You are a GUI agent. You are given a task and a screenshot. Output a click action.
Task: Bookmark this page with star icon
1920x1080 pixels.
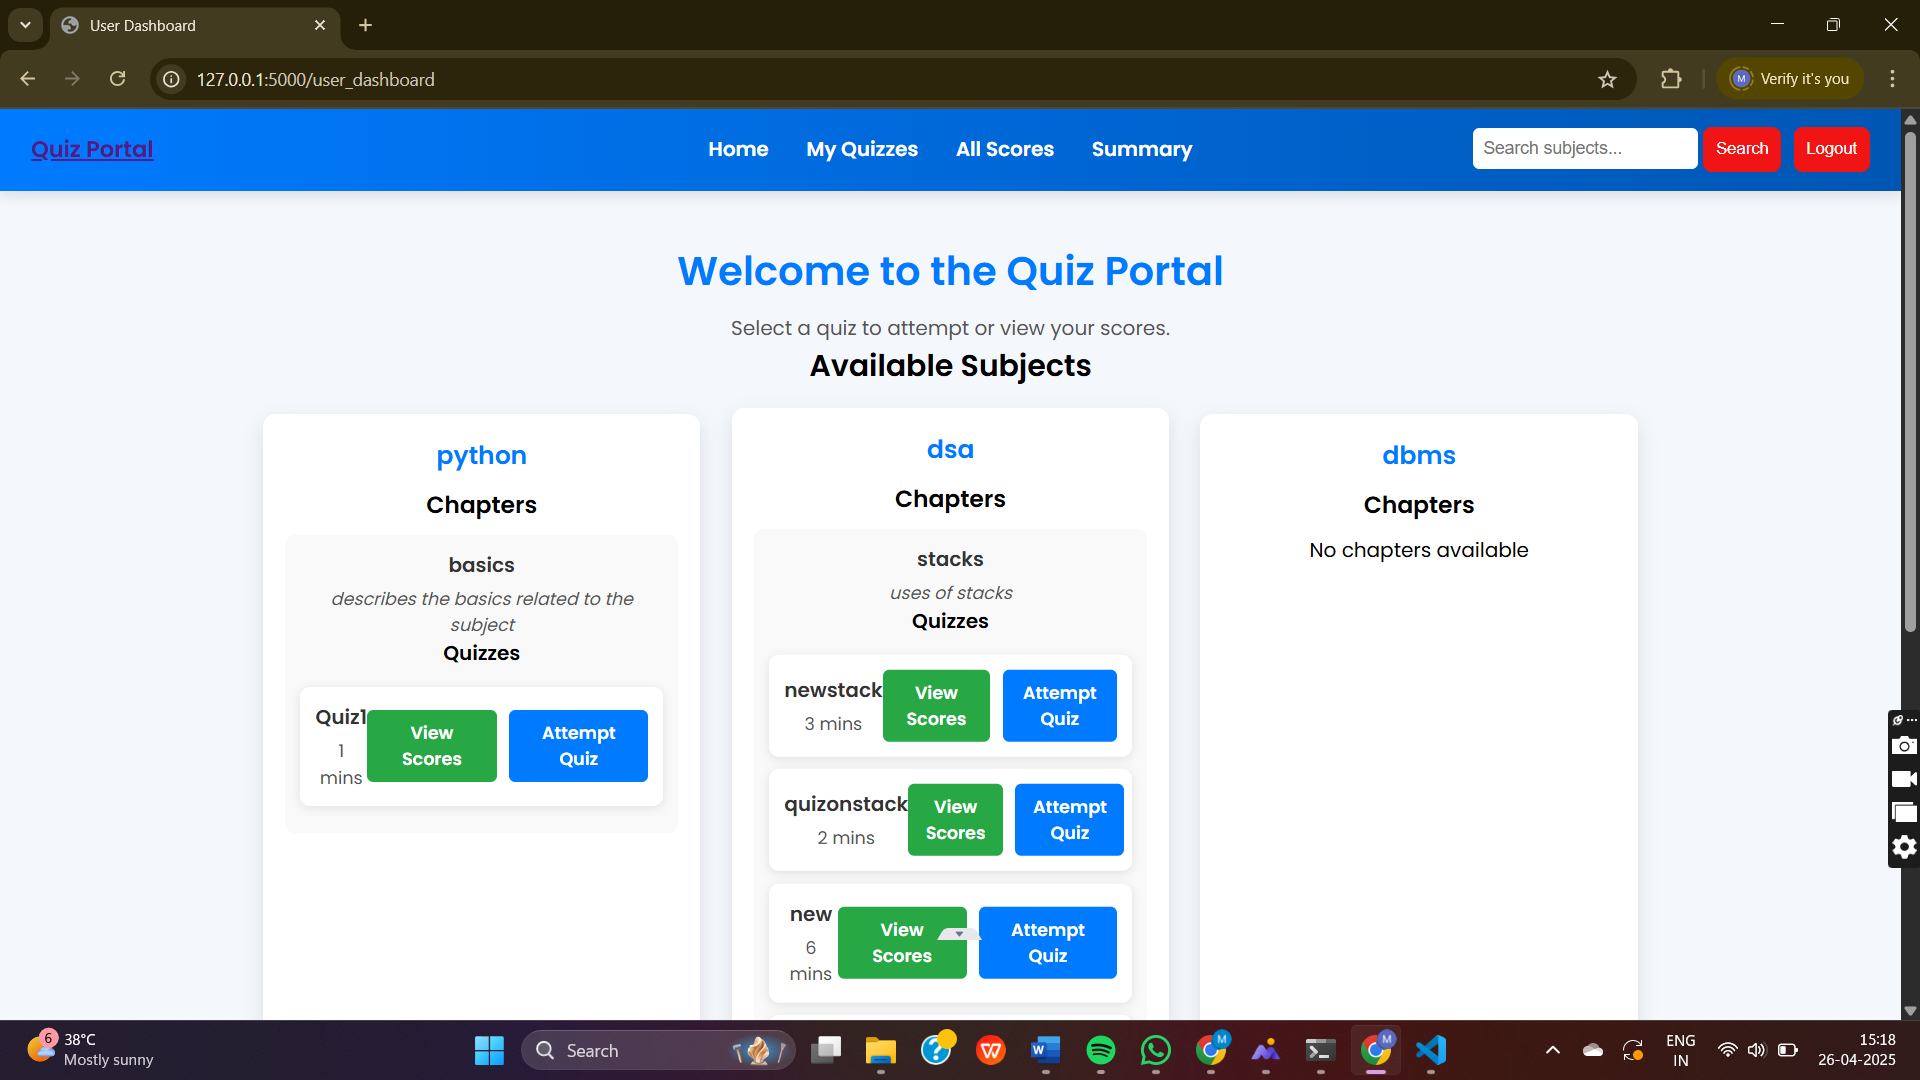[1607, 80]
